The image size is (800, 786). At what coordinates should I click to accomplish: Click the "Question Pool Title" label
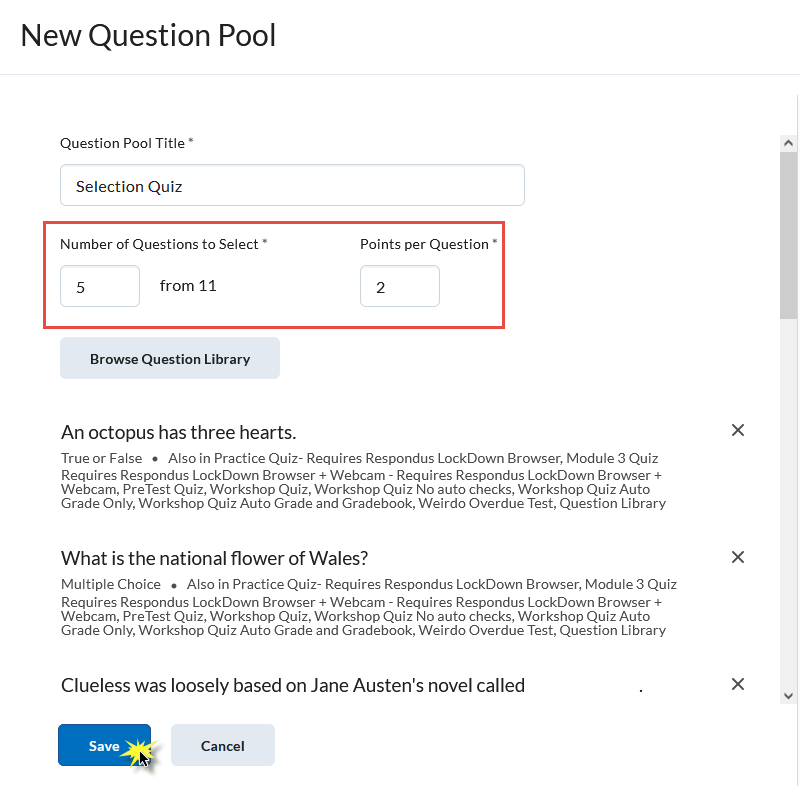click(122, 143)
